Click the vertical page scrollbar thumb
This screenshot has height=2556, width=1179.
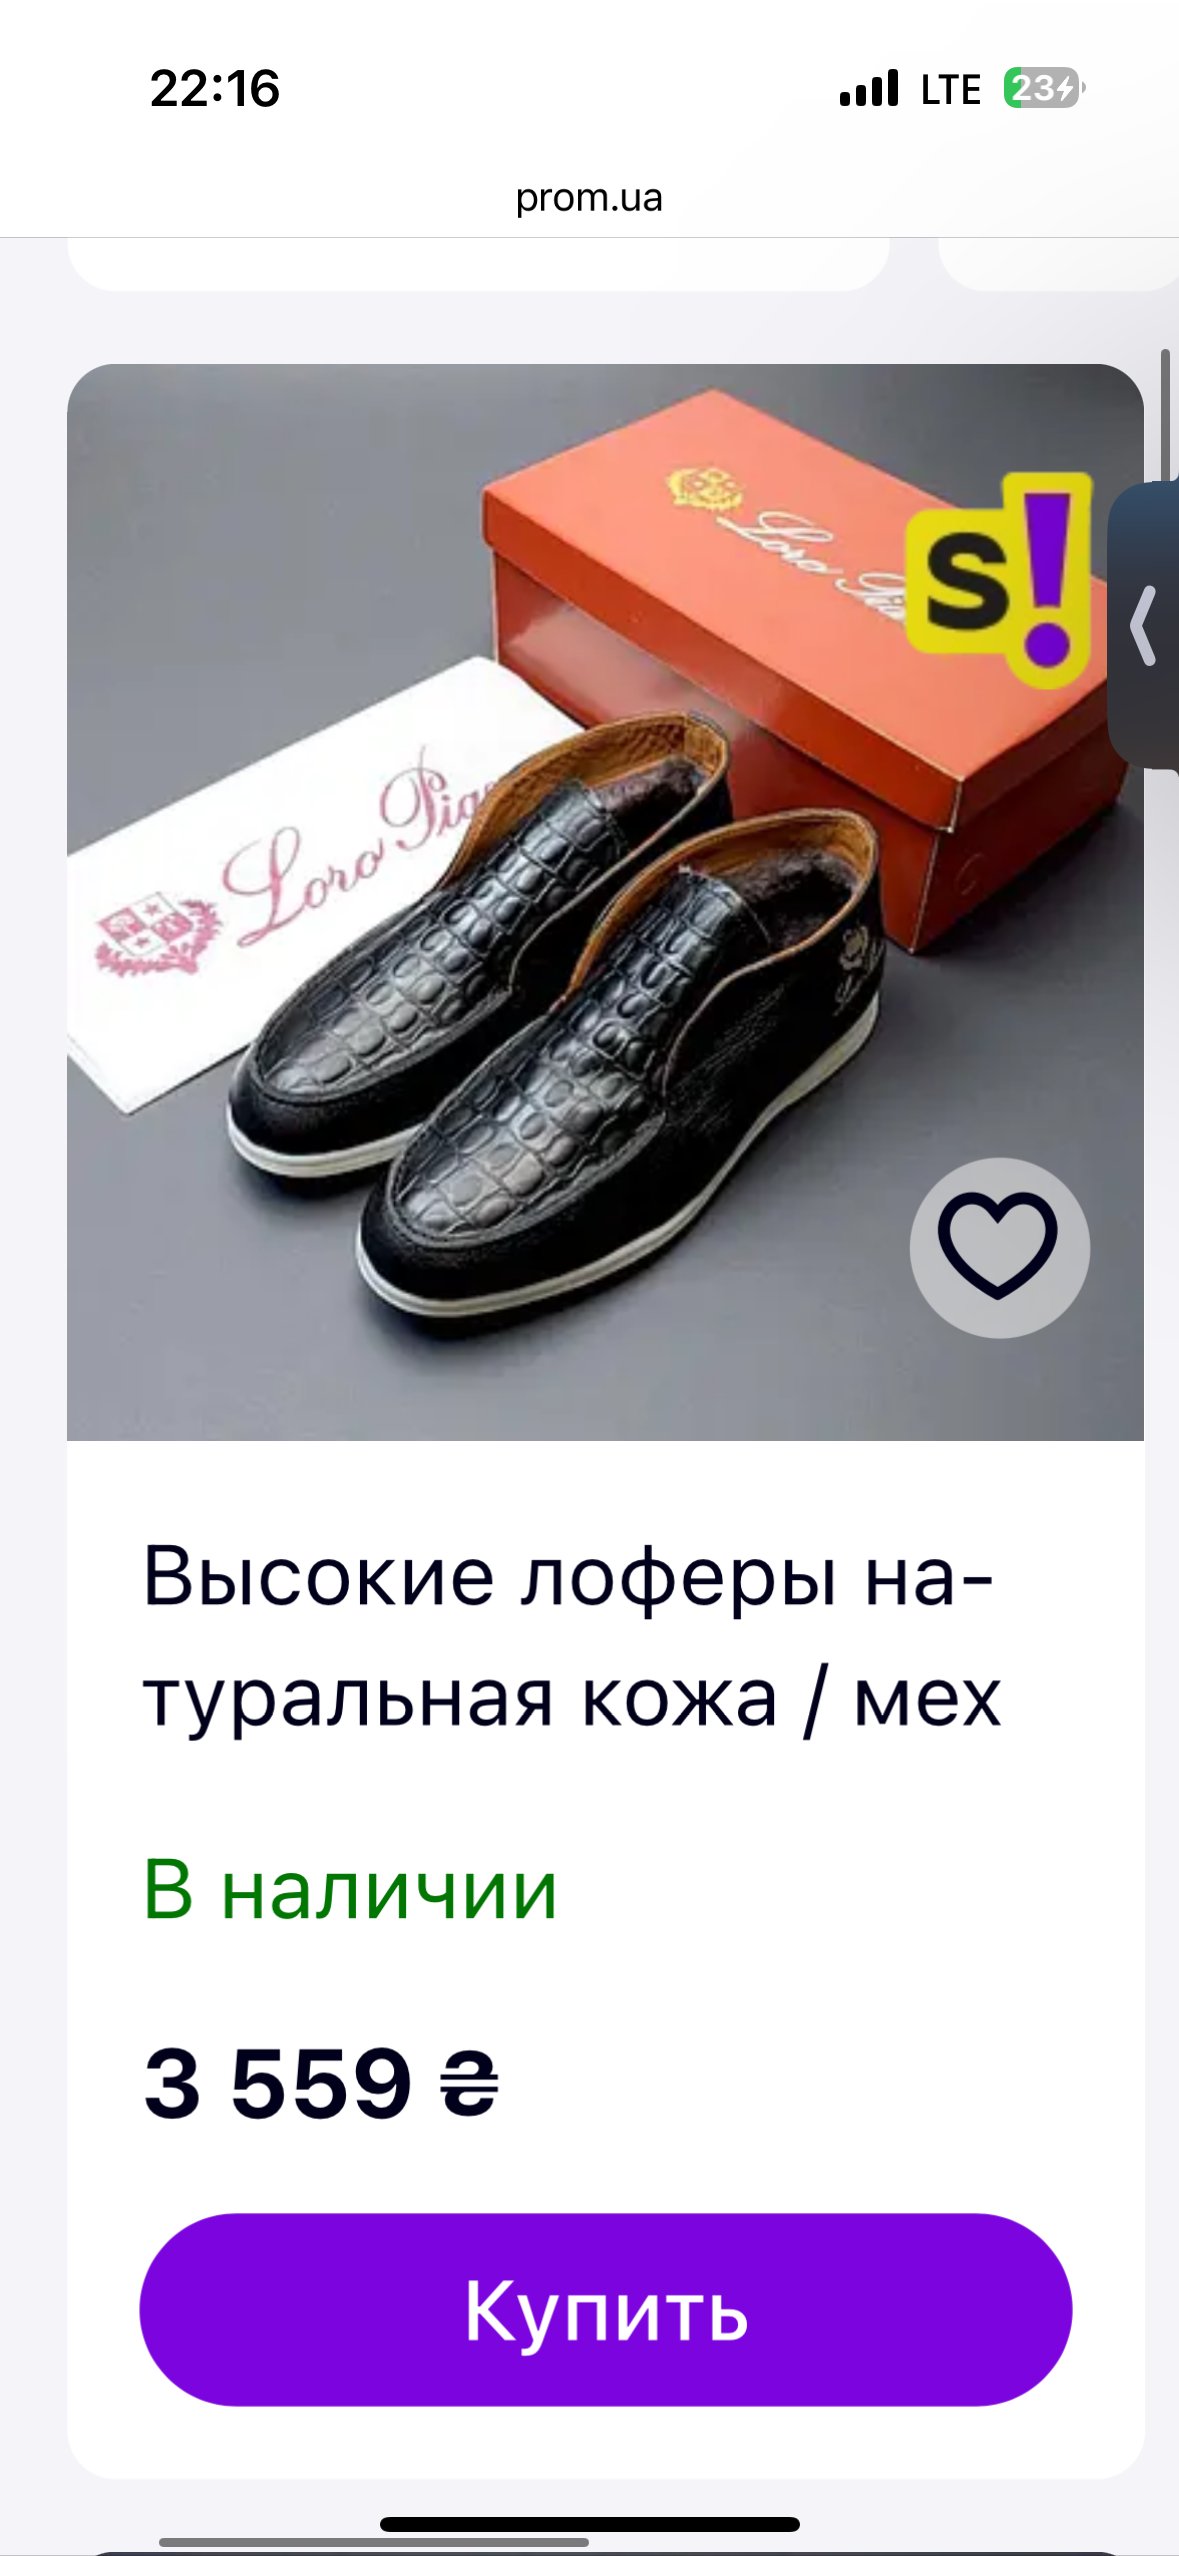point(1165,415)
